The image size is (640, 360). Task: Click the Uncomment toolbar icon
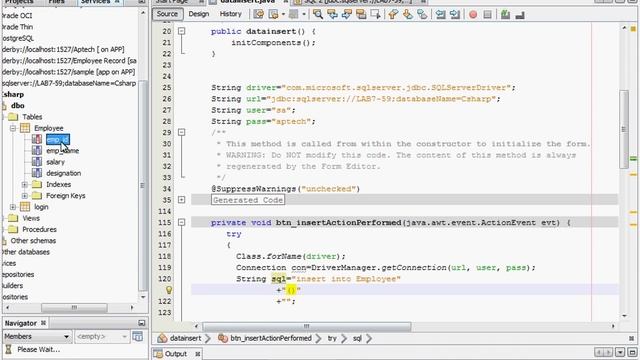click(520, 15)
